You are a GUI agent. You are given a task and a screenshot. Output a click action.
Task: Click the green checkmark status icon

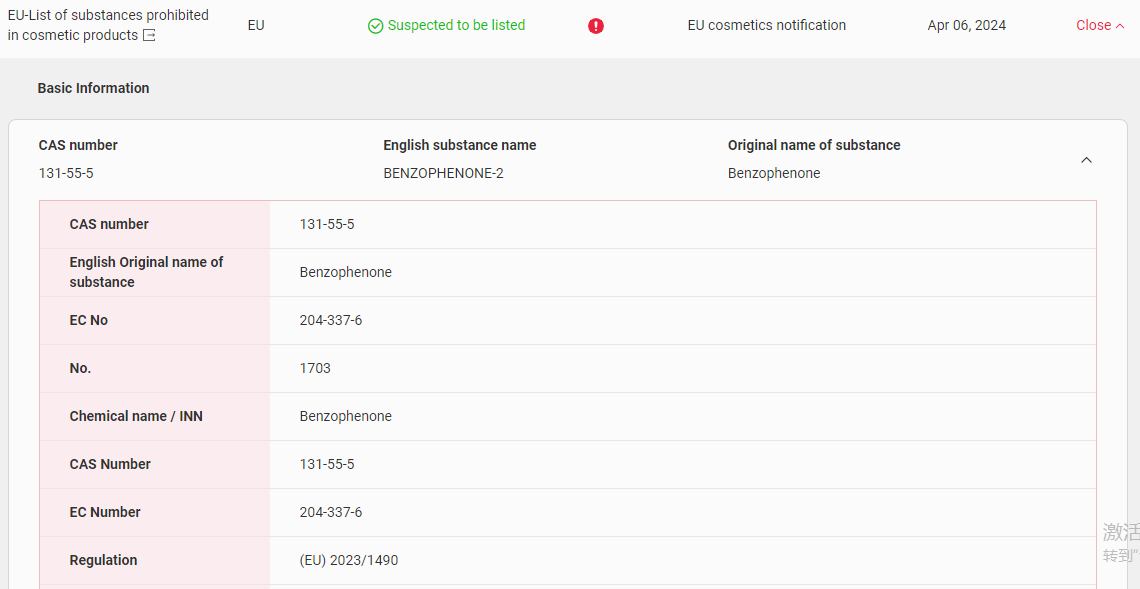[x=375, y=26]
